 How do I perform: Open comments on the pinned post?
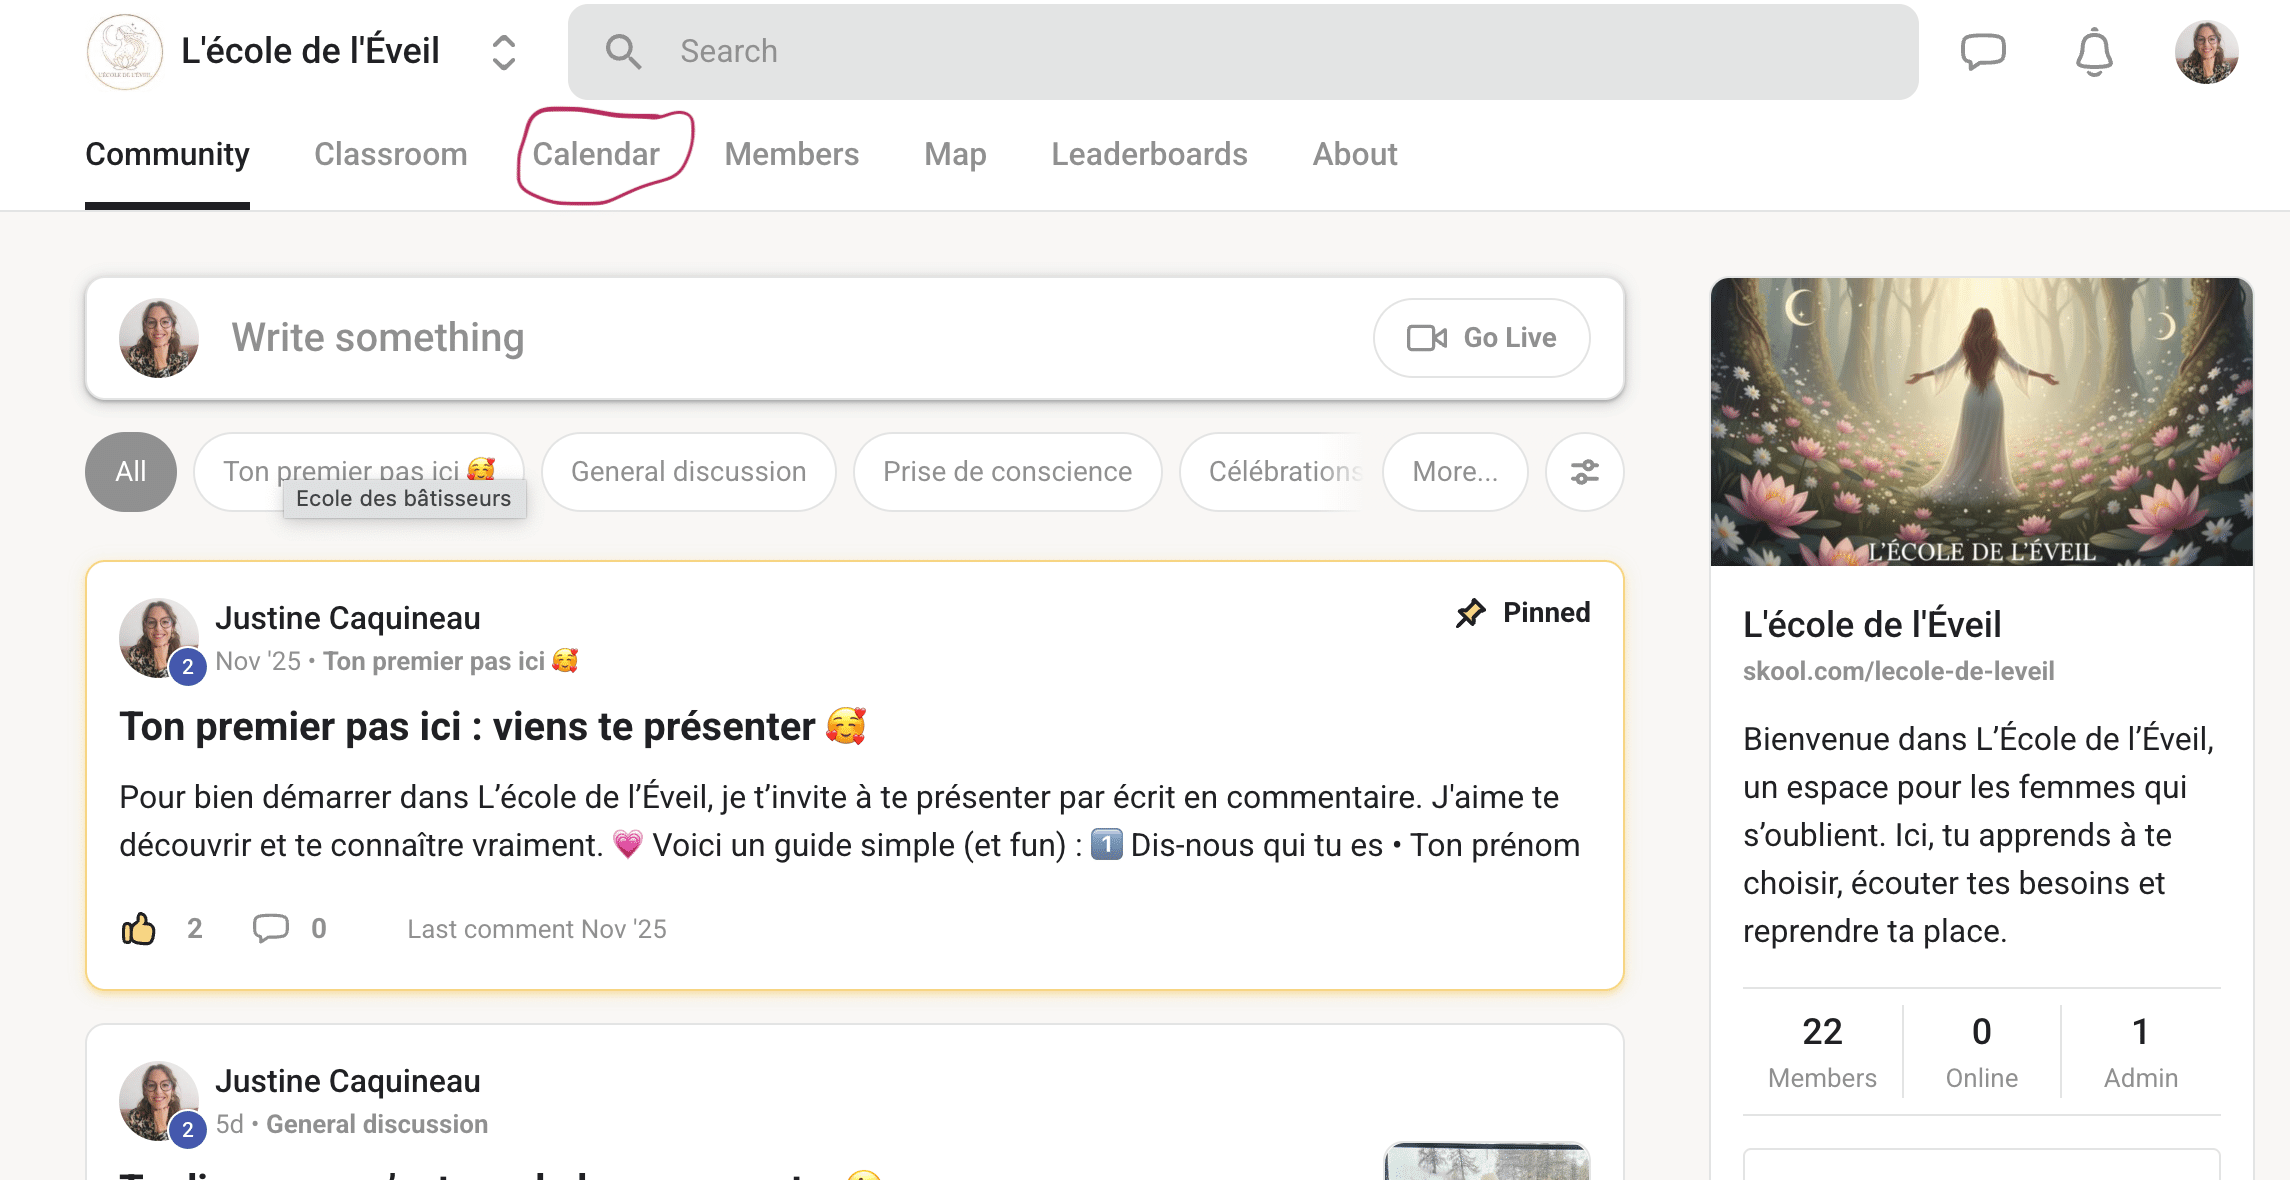click(x=271, y=929)
